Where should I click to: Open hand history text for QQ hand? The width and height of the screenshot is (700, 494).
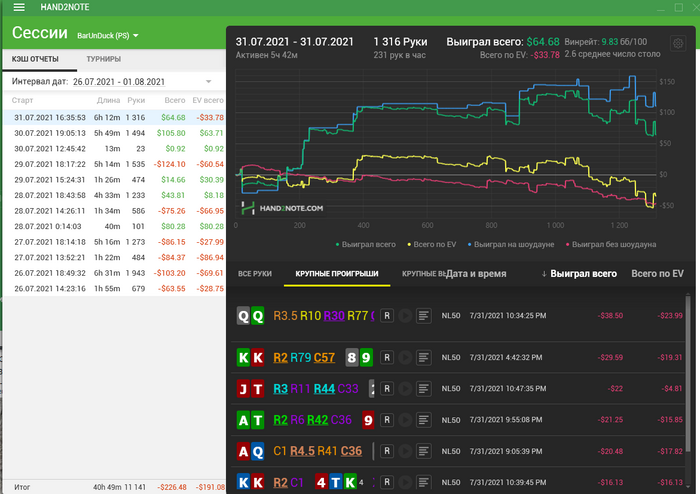(x=424, y=316)
